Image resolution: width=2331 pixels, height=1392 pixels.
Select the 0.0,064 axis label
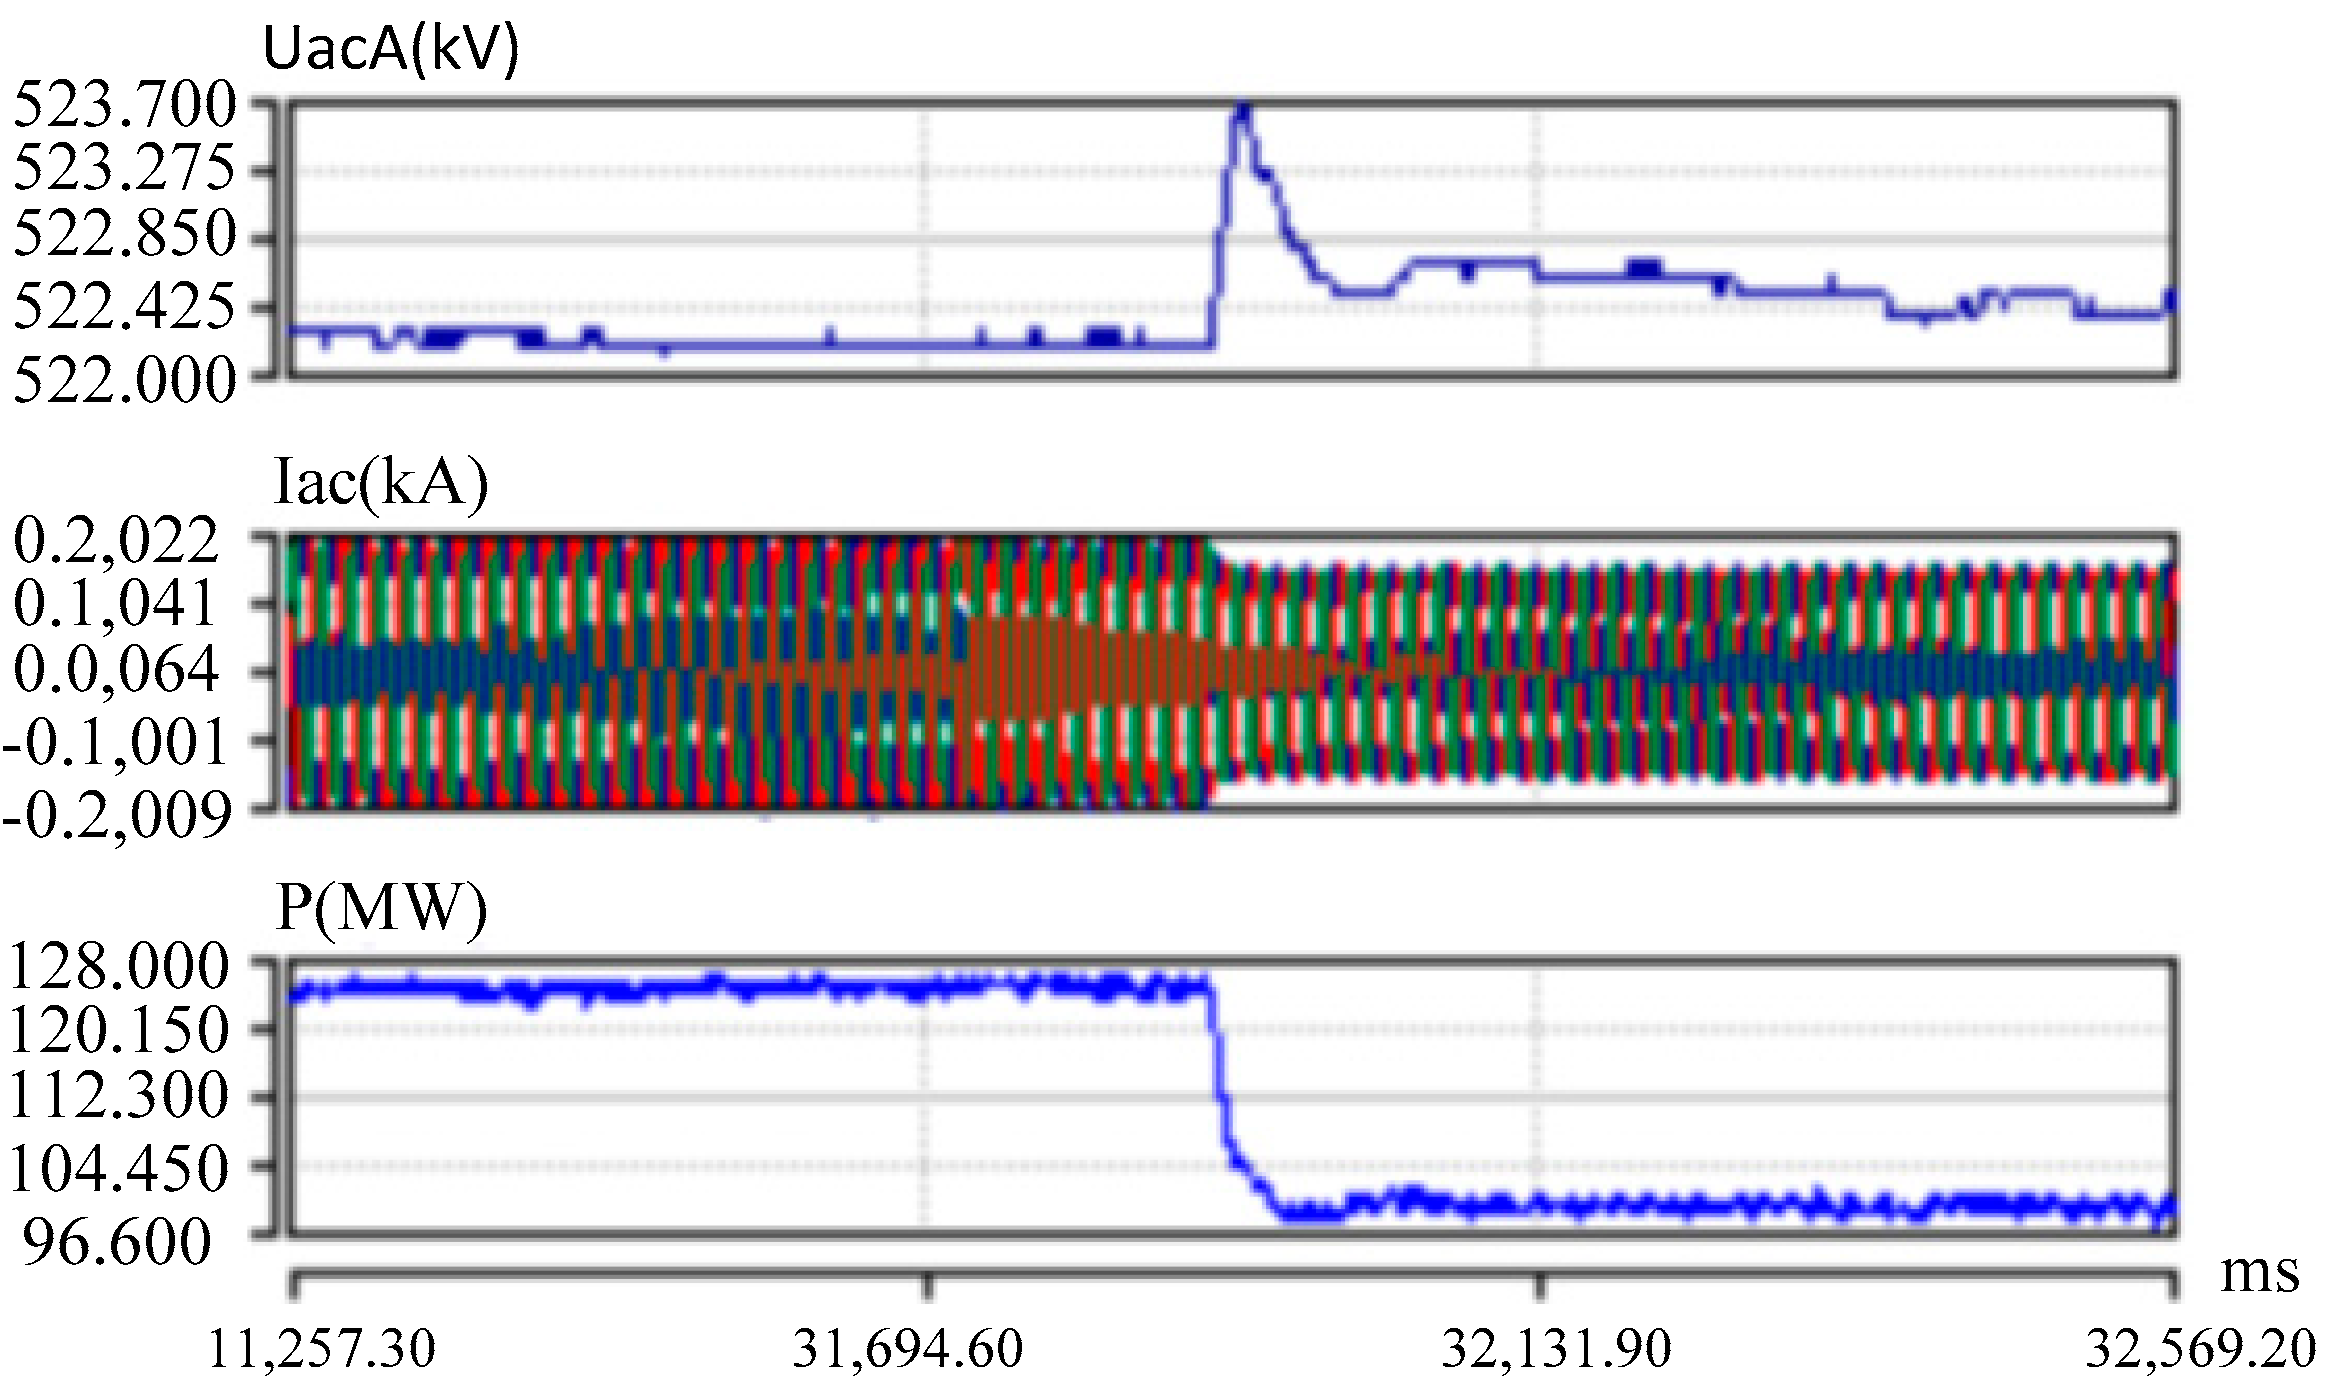click(x=115, y=669)
